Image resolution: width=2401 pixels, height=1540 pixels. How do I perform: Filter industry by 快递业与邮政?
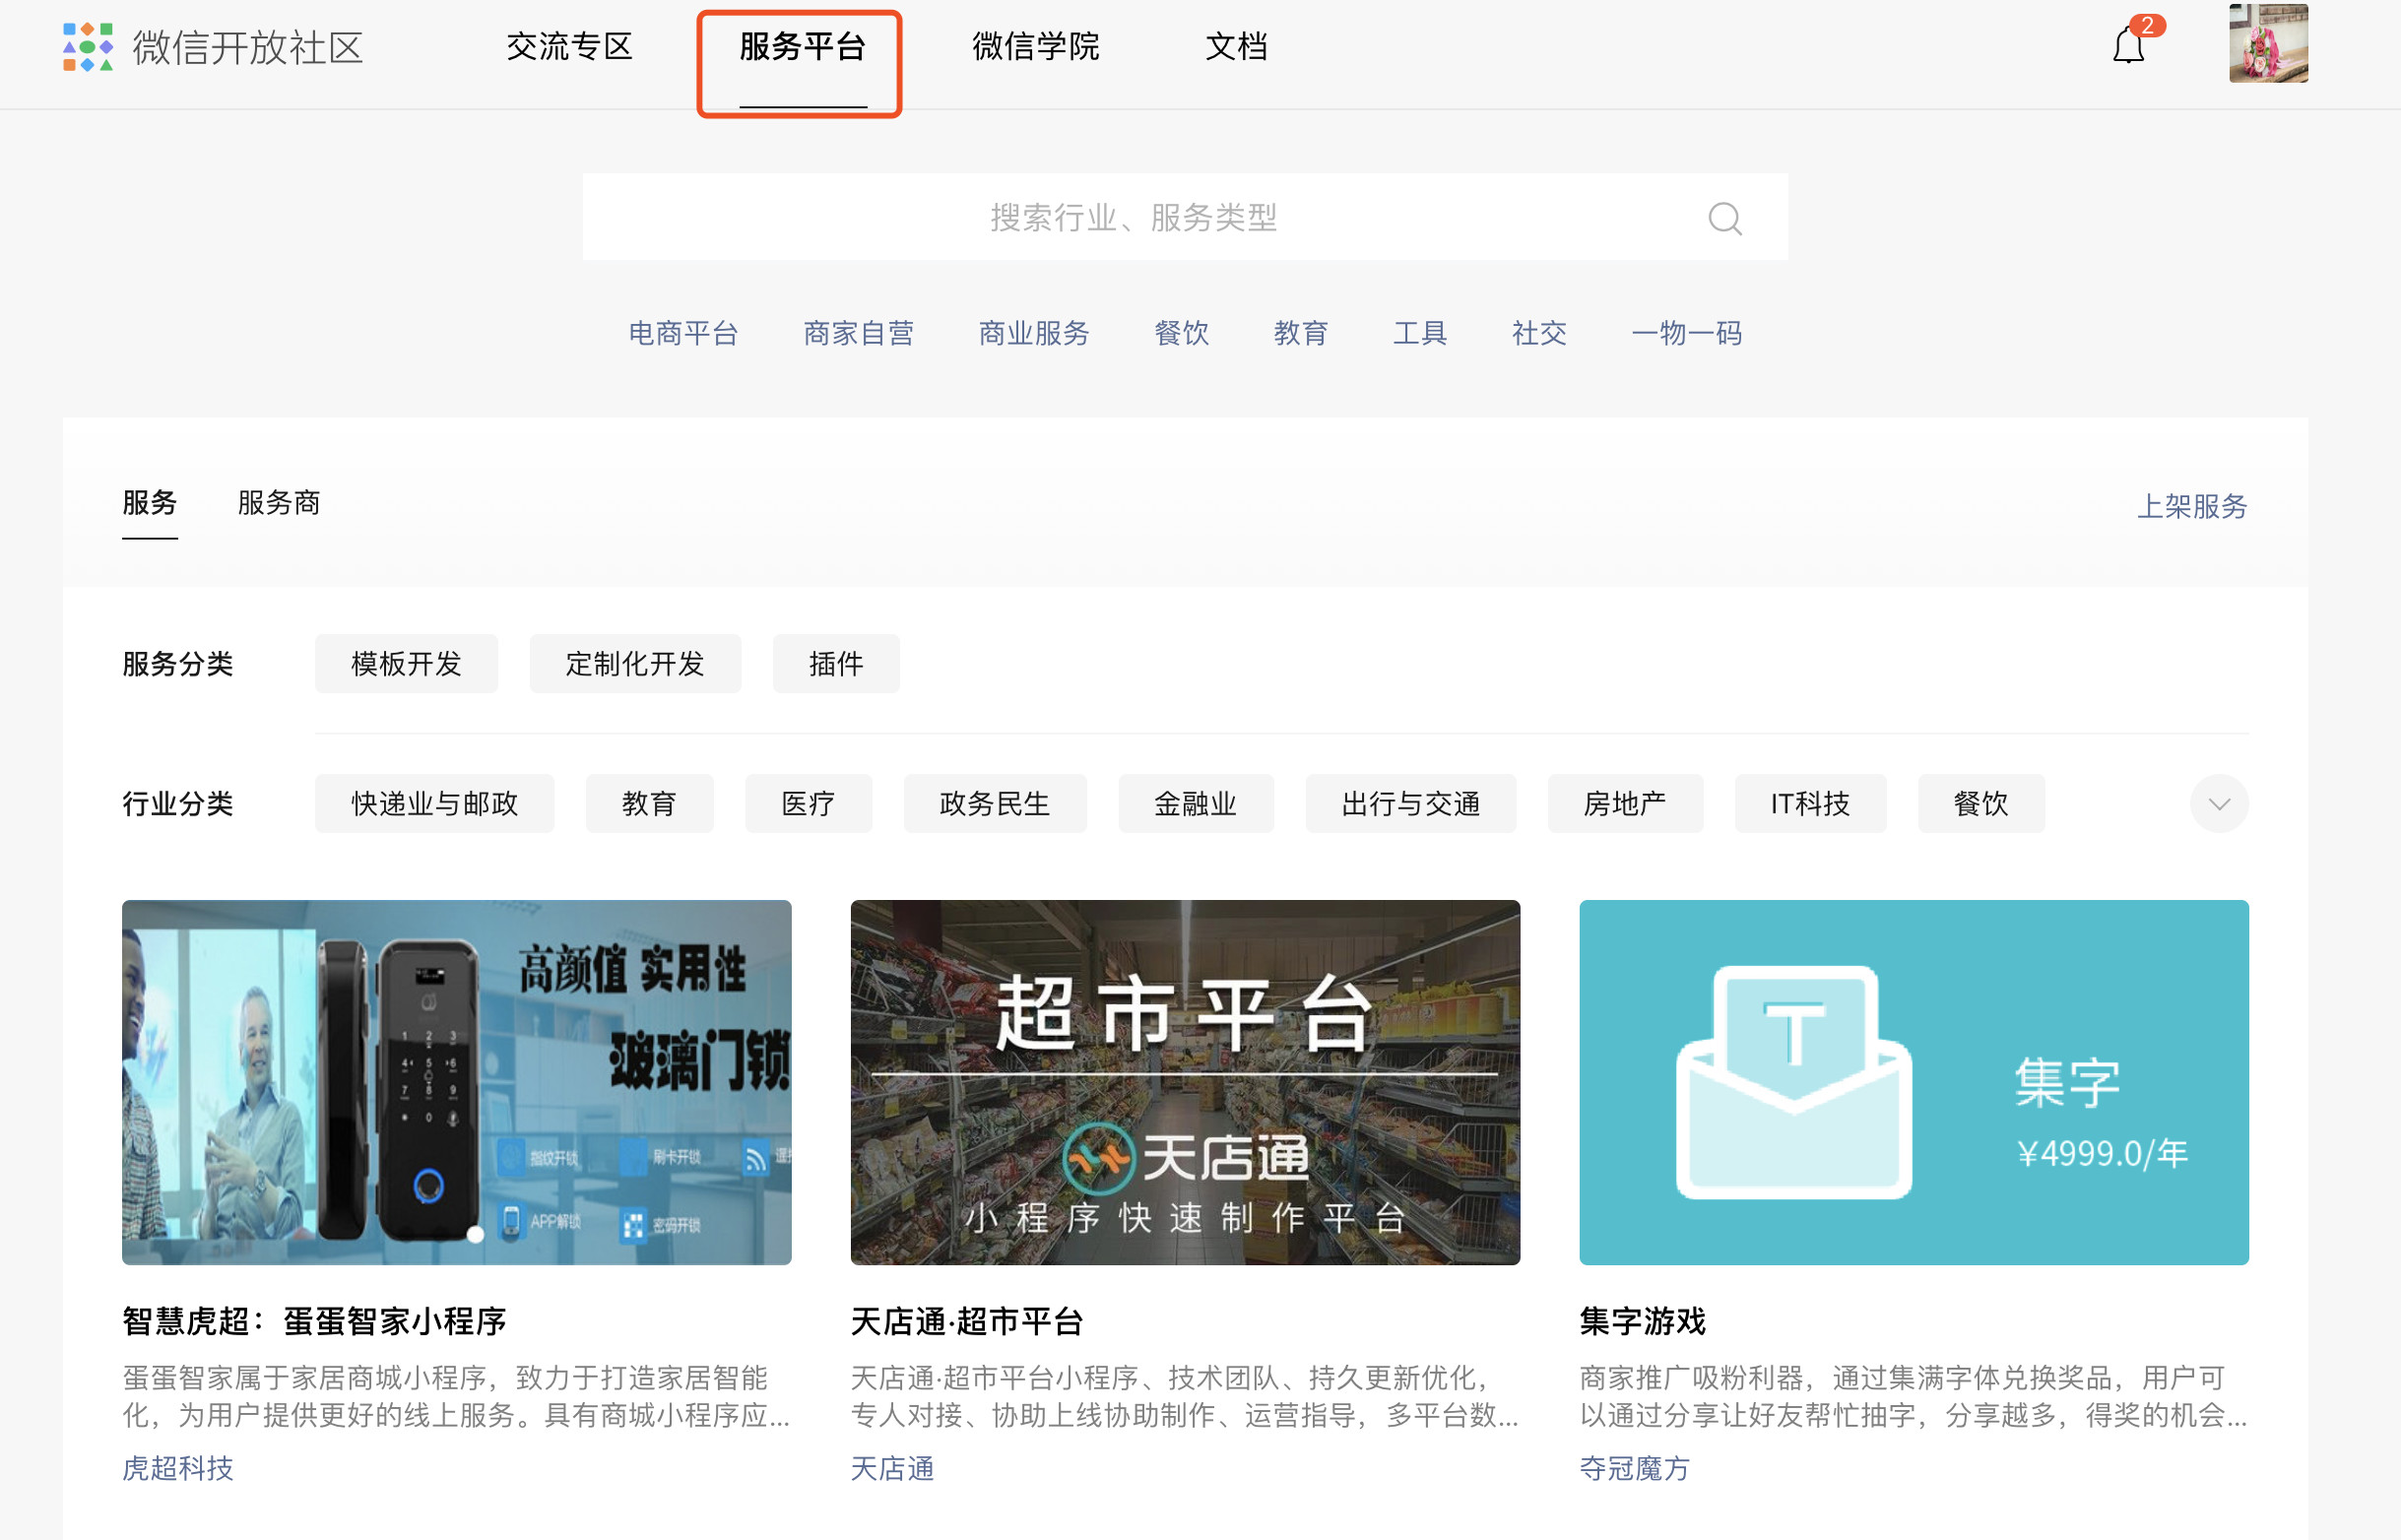click(434, 804)
